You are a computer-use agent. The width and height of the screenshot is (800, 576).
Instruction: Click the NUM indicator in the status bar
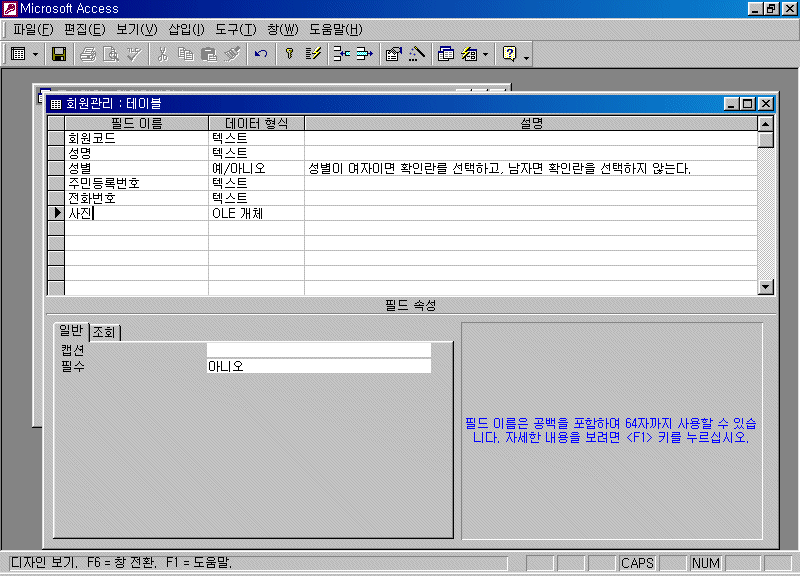[706, 563]
